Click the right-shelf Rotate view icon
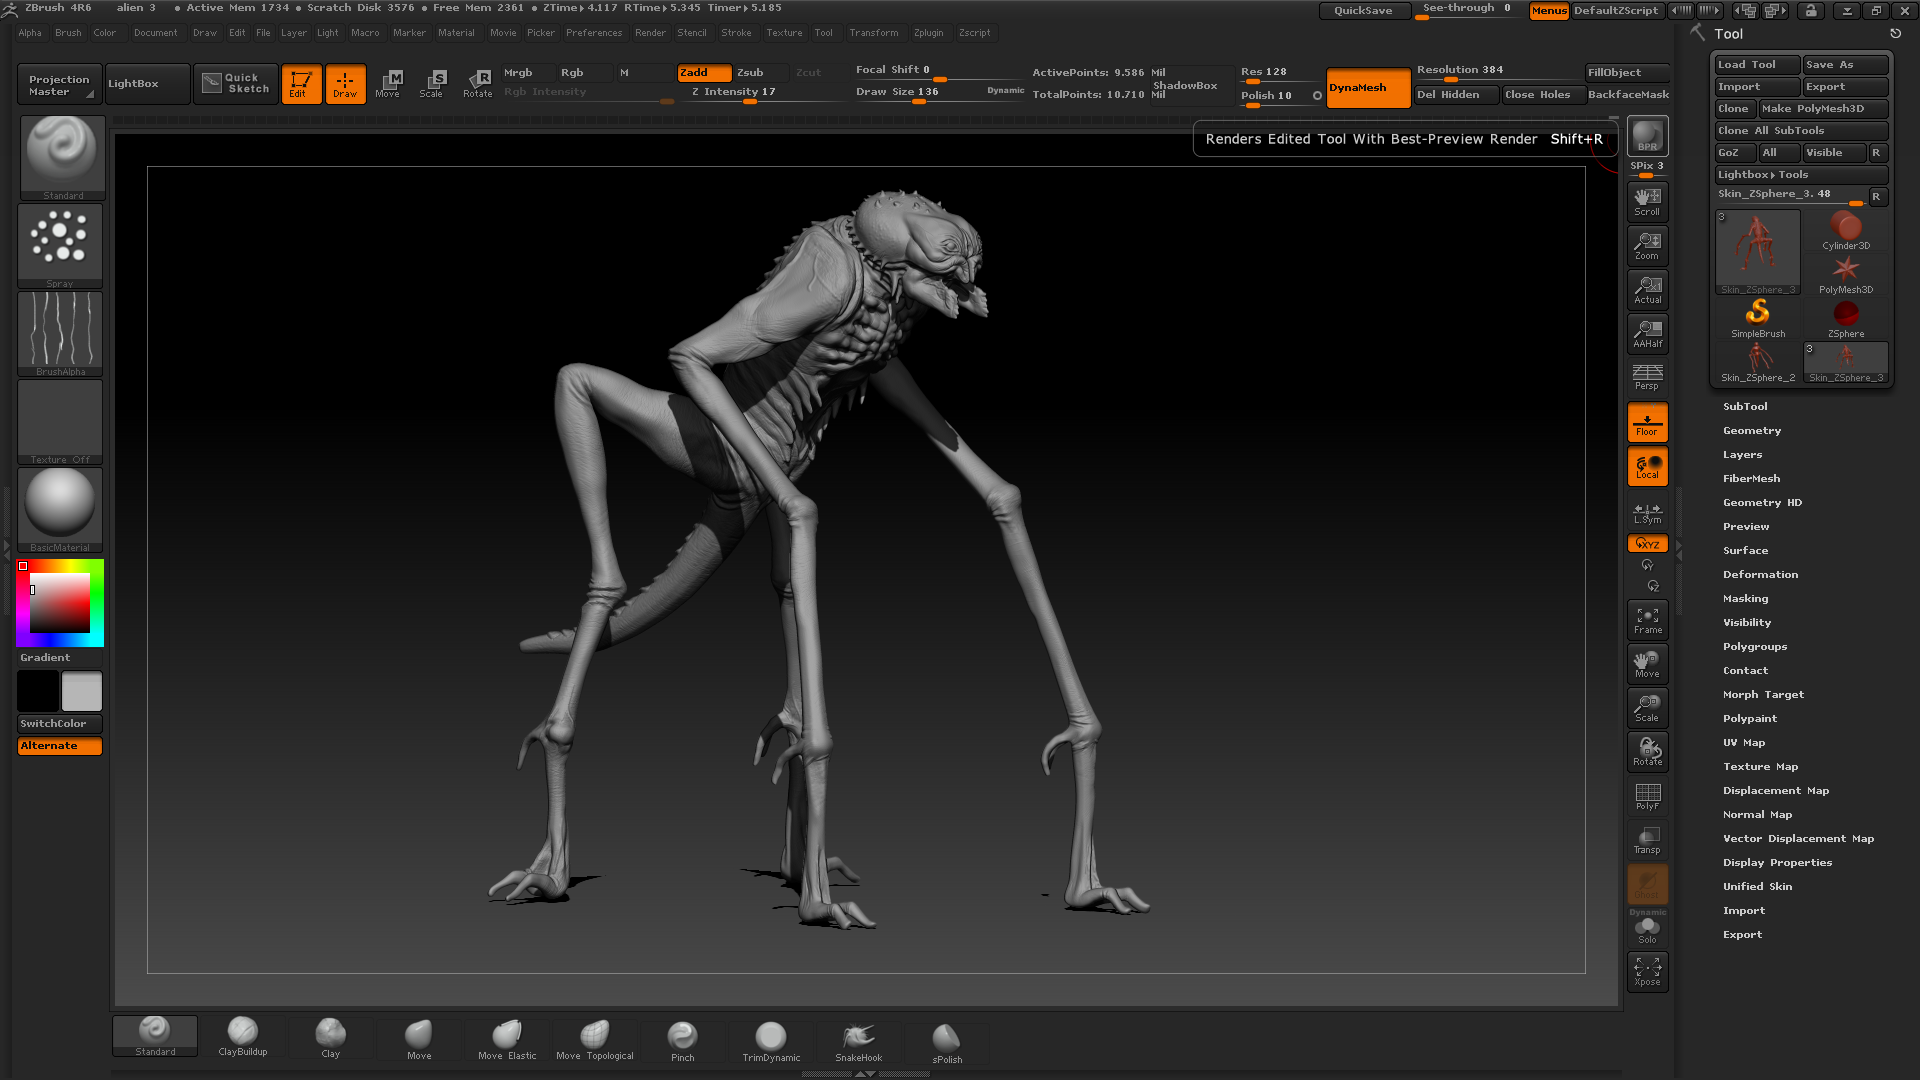Image resolution: width=1920 pixels, height=1080 pixels. [1647, 751]
